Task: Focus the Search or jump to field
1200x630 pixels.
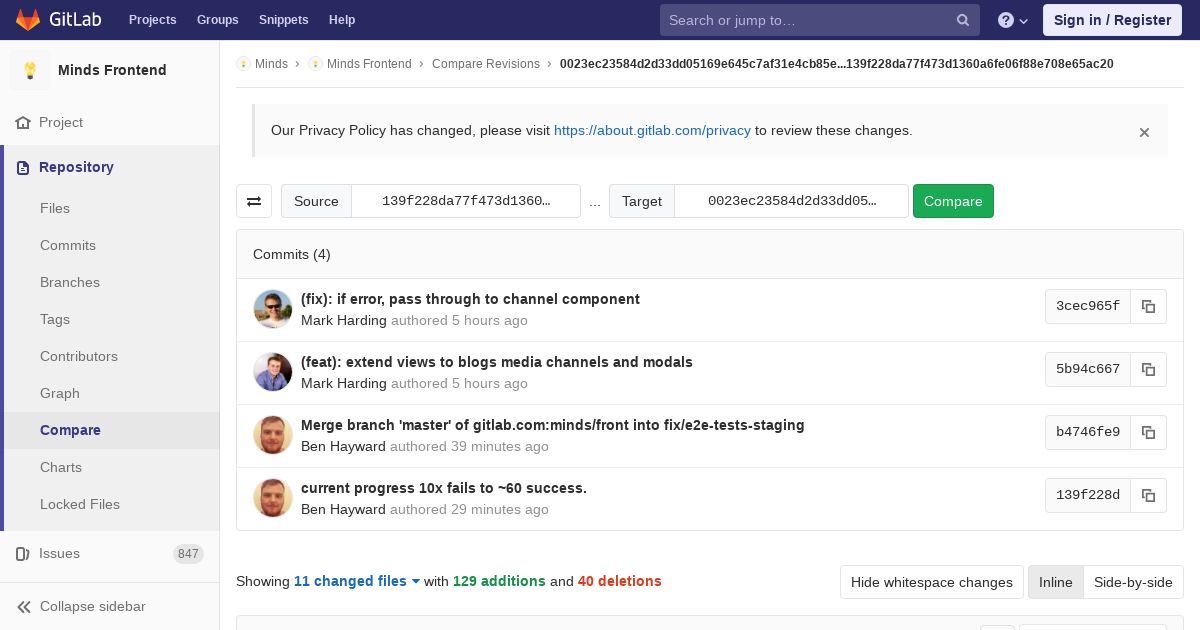Action: 810,20
